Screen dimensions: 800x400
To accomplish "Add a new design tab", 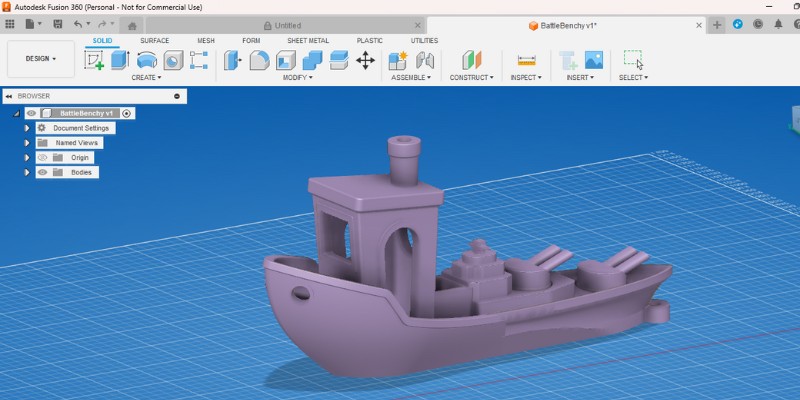I will pos(717,25).
